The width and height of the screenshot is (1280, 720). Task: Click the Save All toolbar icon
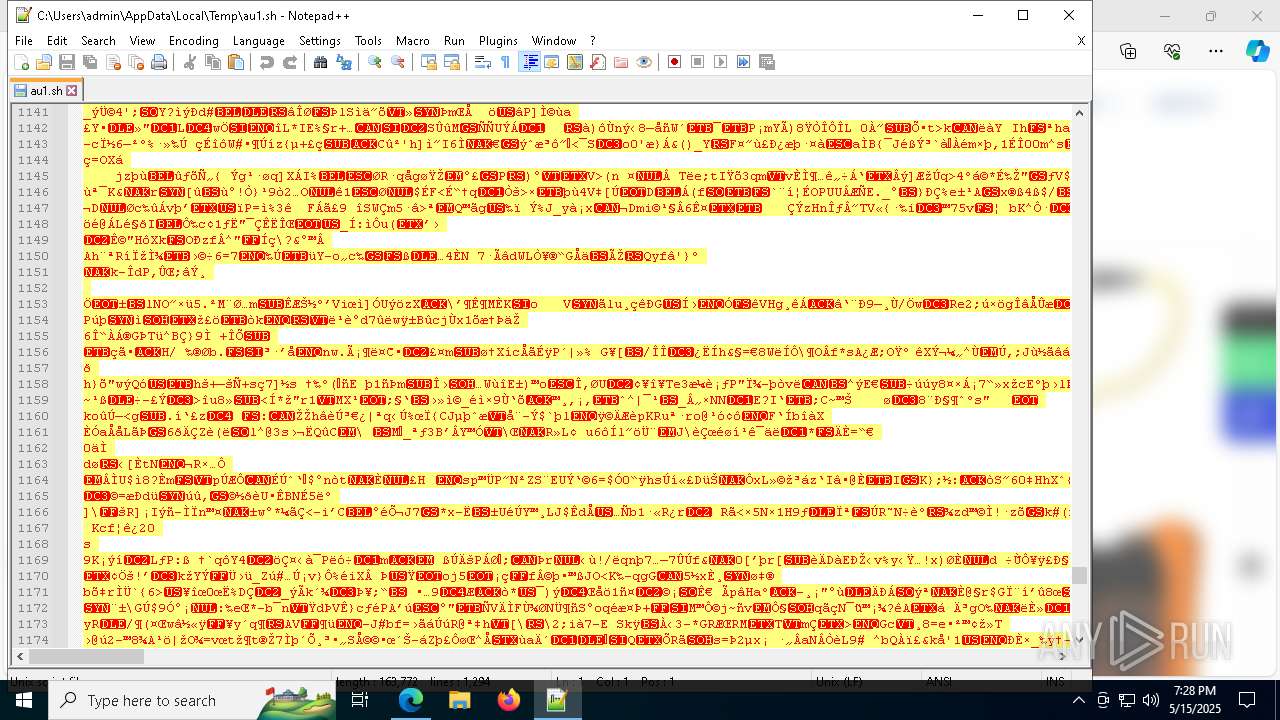click(89, 62)
